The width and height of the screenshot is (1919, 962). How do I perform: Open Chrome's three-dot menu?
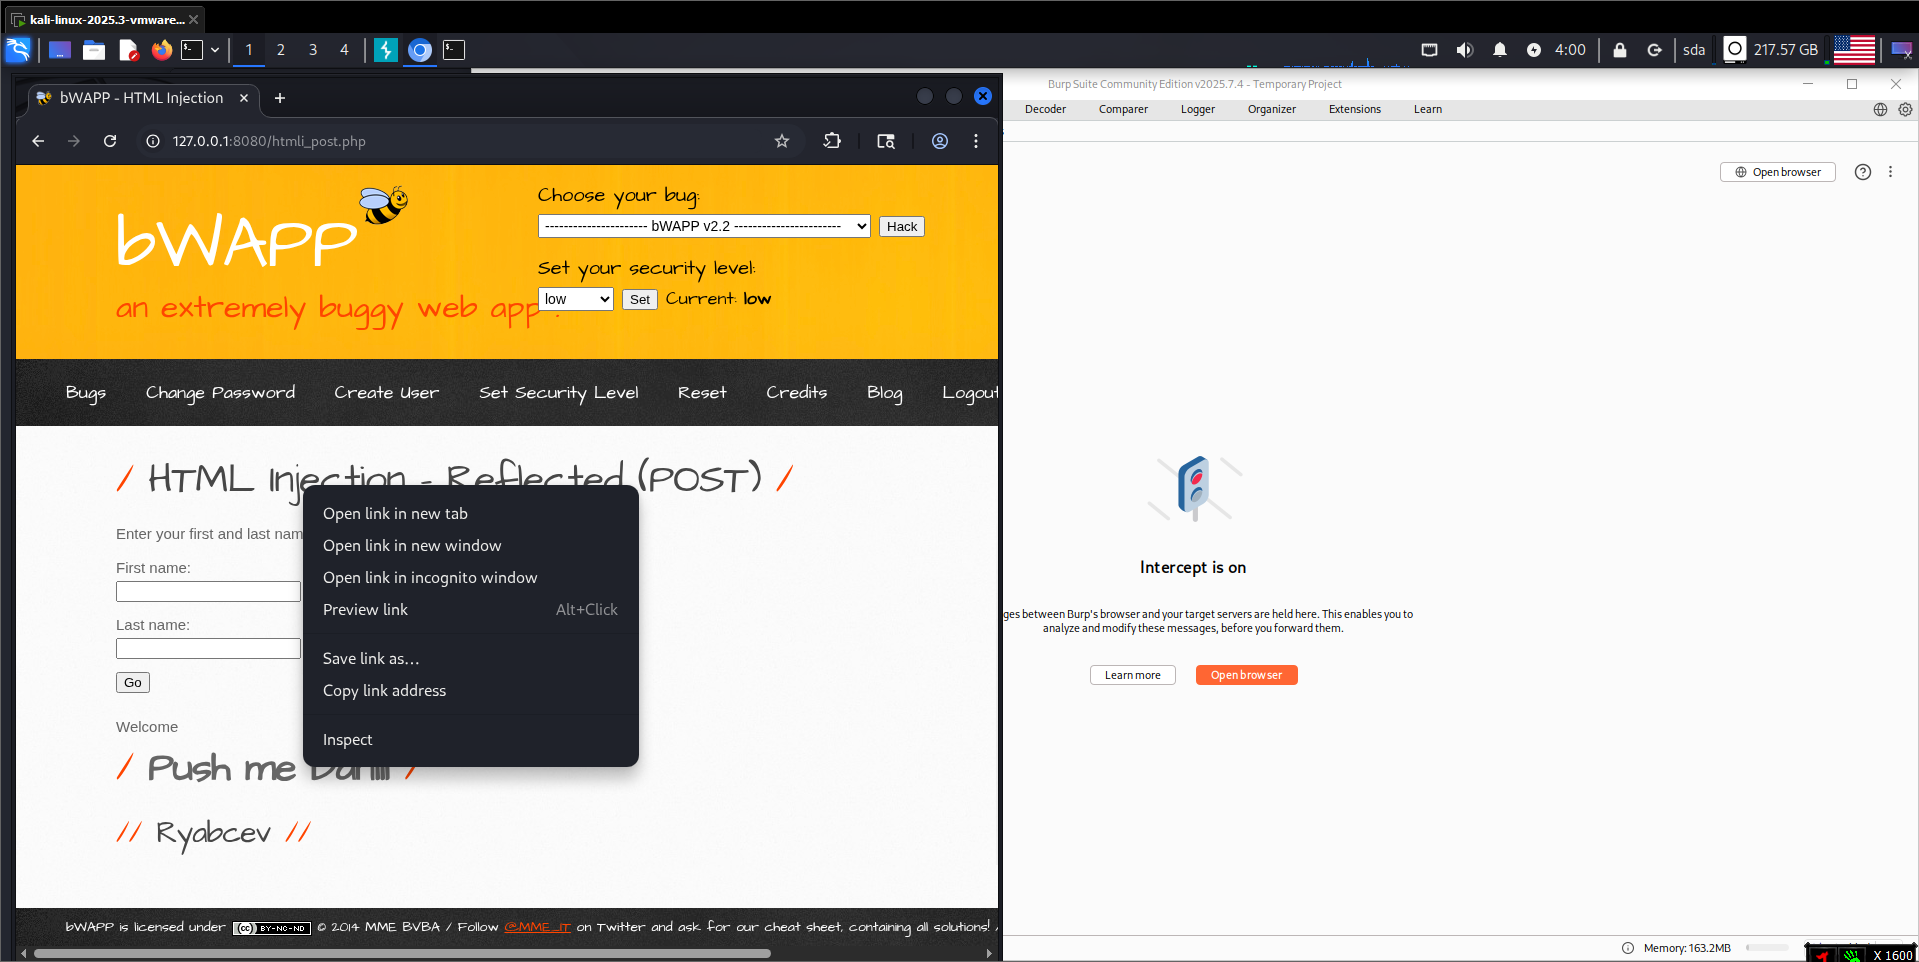point(976,141)
